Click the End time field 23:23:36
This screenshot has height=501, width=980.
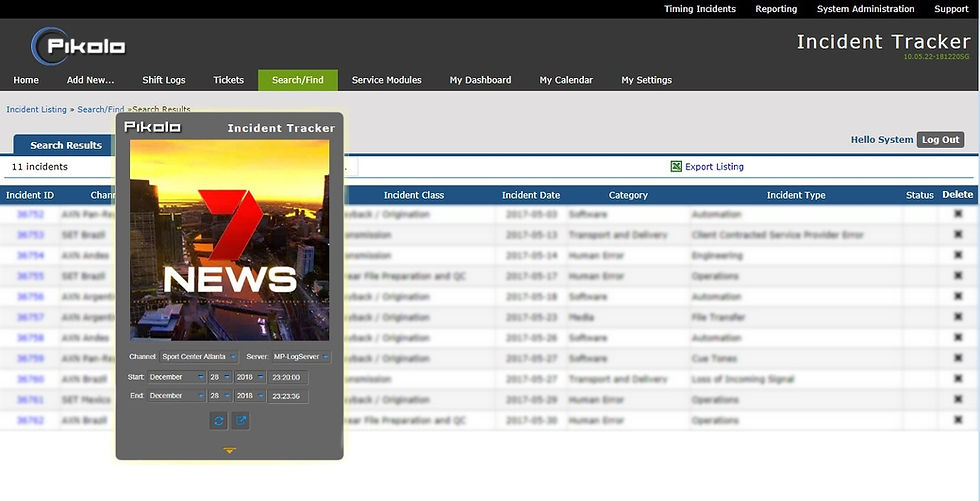point(288,396)
